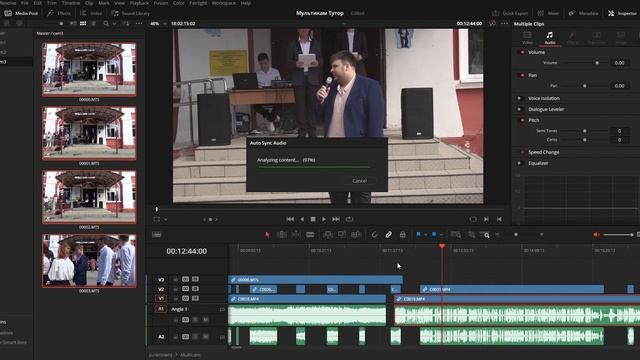This screenshot has height=360, width=640.
Task: Select the 00000.MTS clip on track V3
Action: pos(315,280)
